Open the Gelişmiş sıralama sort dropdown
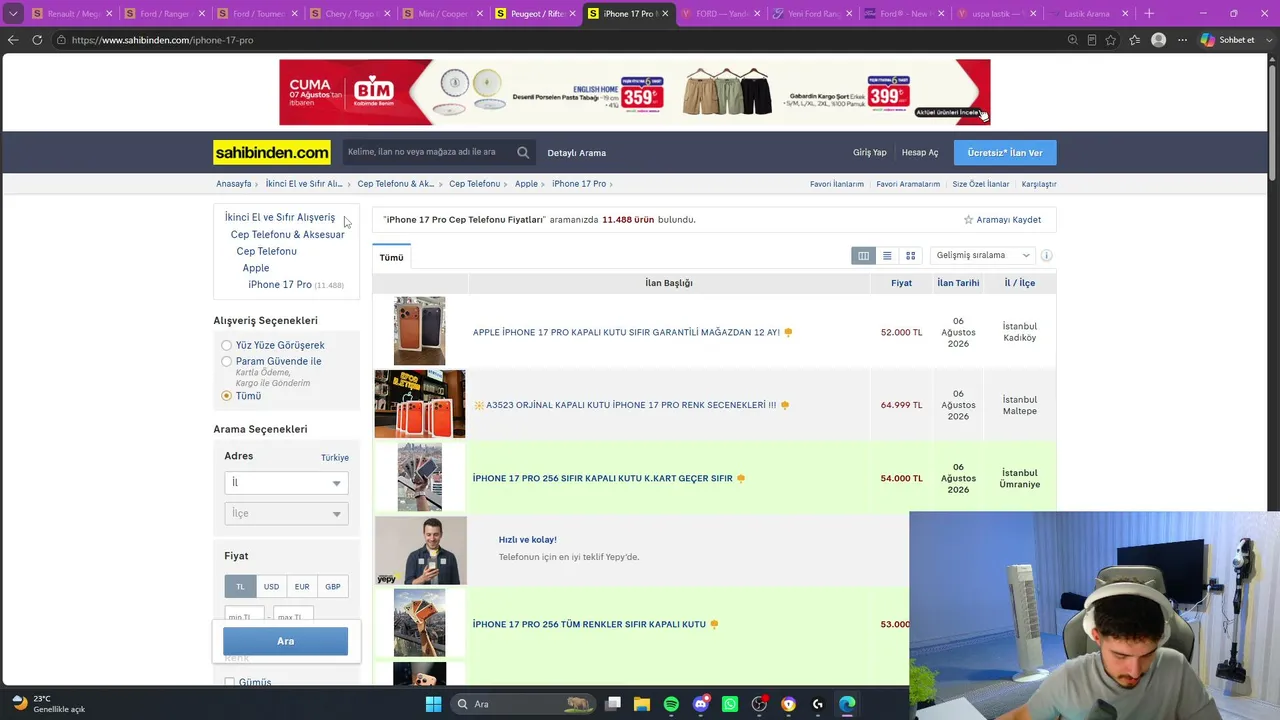The height and width of the screenshot is (720, 1280). click(982, 255)
